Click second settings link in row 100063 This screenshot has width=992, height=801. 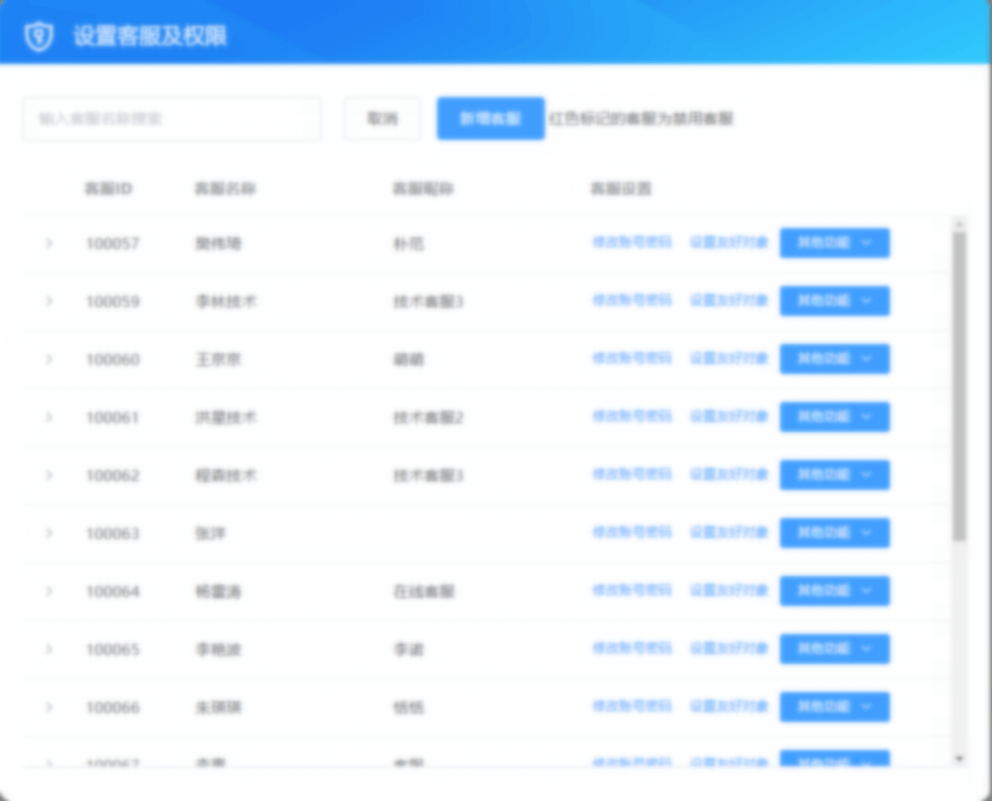point(729,533)
